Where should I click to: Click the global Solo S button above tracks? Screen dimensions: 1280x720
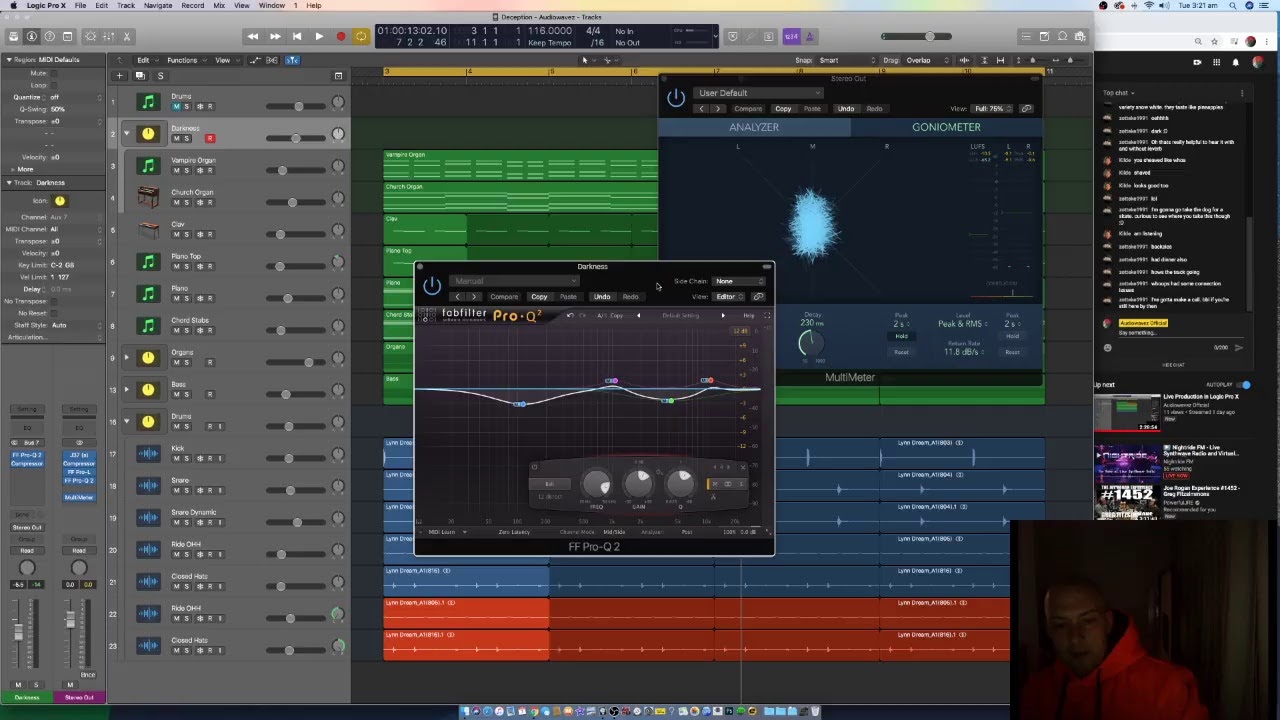click(160, 76)
